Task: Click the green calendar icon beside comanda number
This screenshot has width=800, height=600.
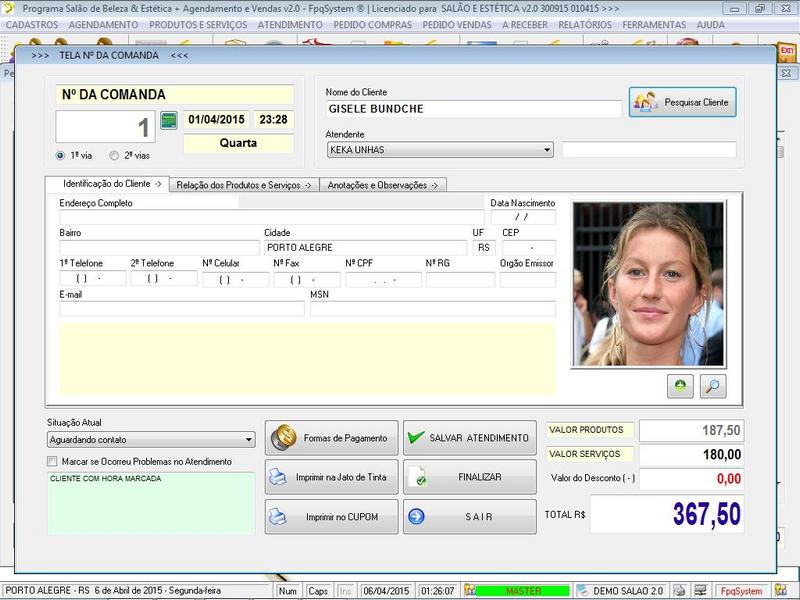Action: [x=168, y=121]
